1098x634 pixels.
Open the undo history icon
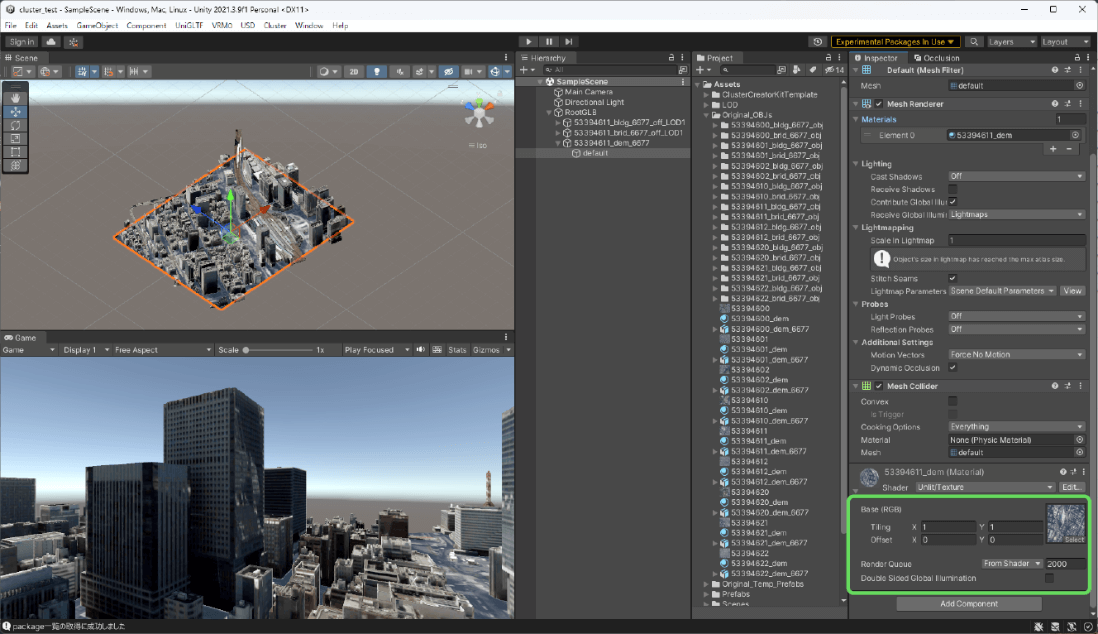(819, 42)
